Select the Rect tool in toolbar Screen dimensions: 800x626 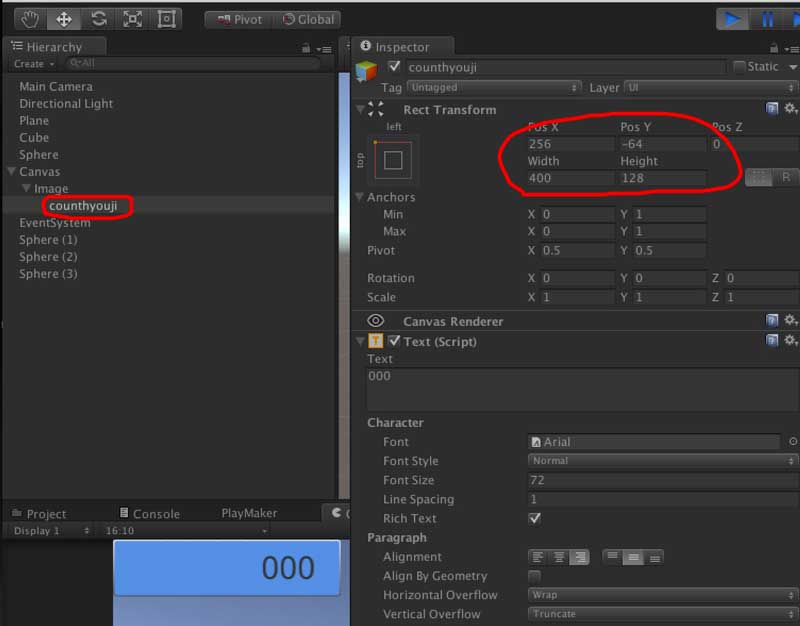point(166,19)
